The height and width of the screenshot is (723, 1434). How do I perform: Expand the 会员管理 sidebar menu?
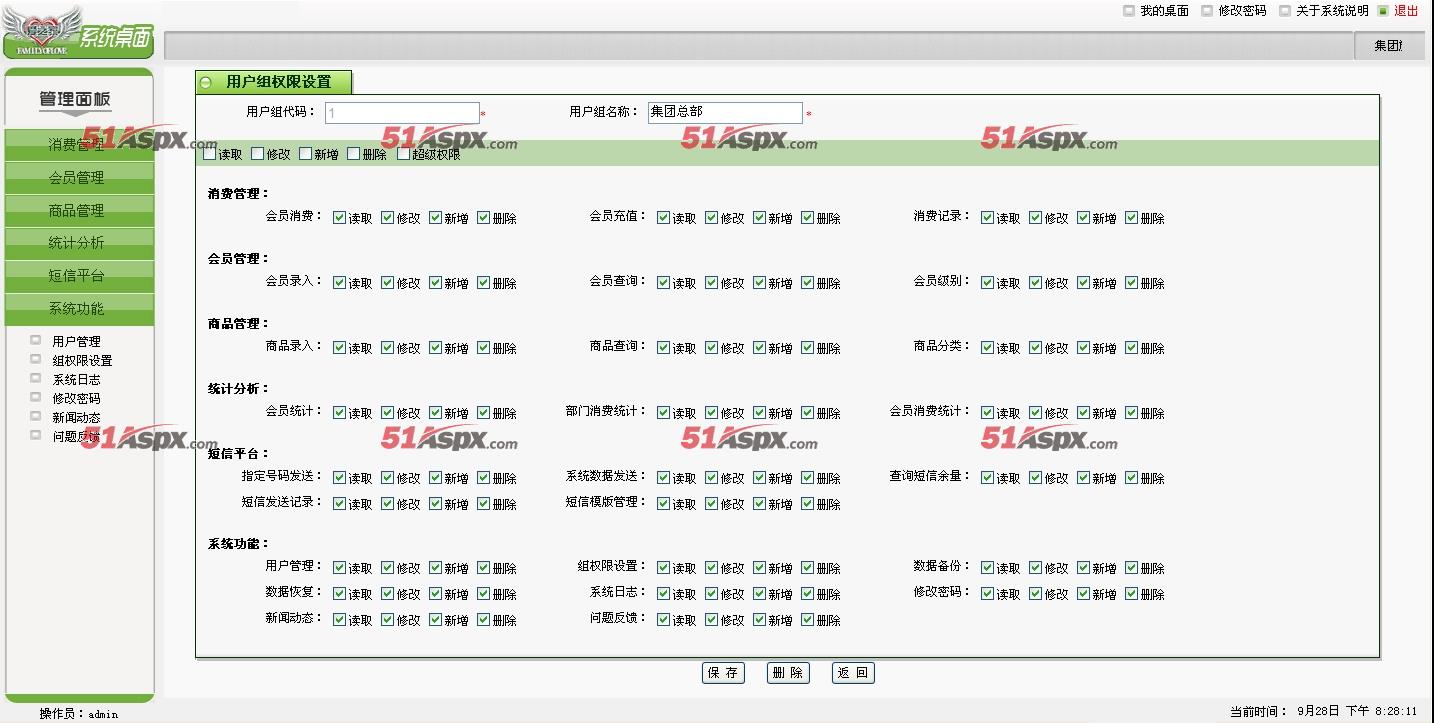pos(79,178)
